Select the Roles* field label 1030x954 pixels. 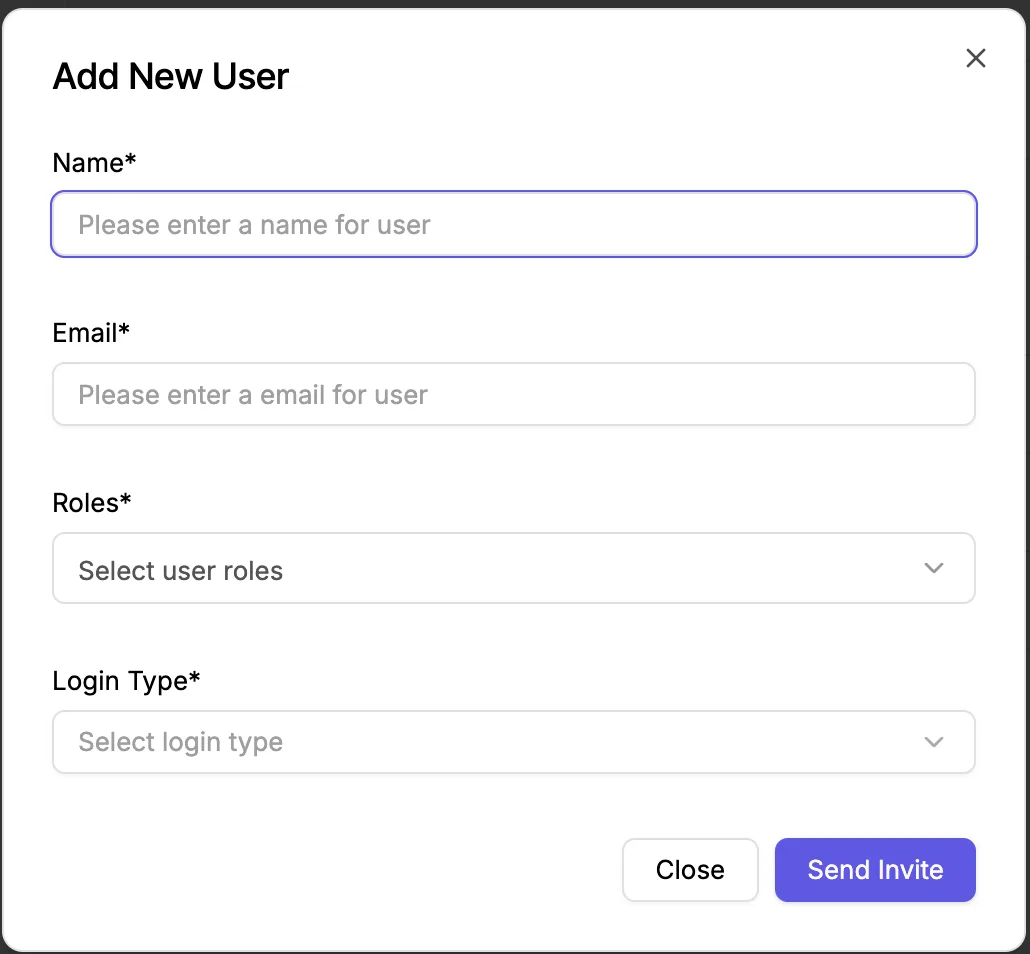pyautogui.click(x=92, y=503)
